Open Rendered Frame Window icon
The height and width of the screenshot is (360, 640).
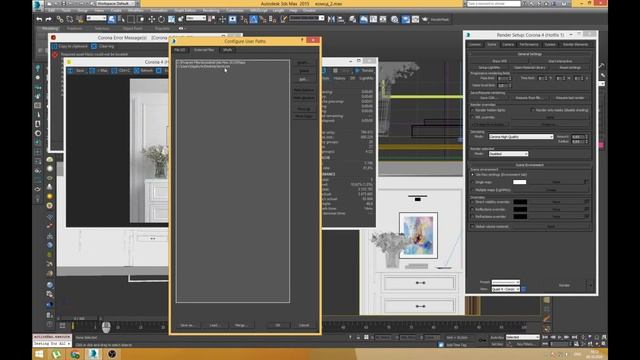pos(415,19)
